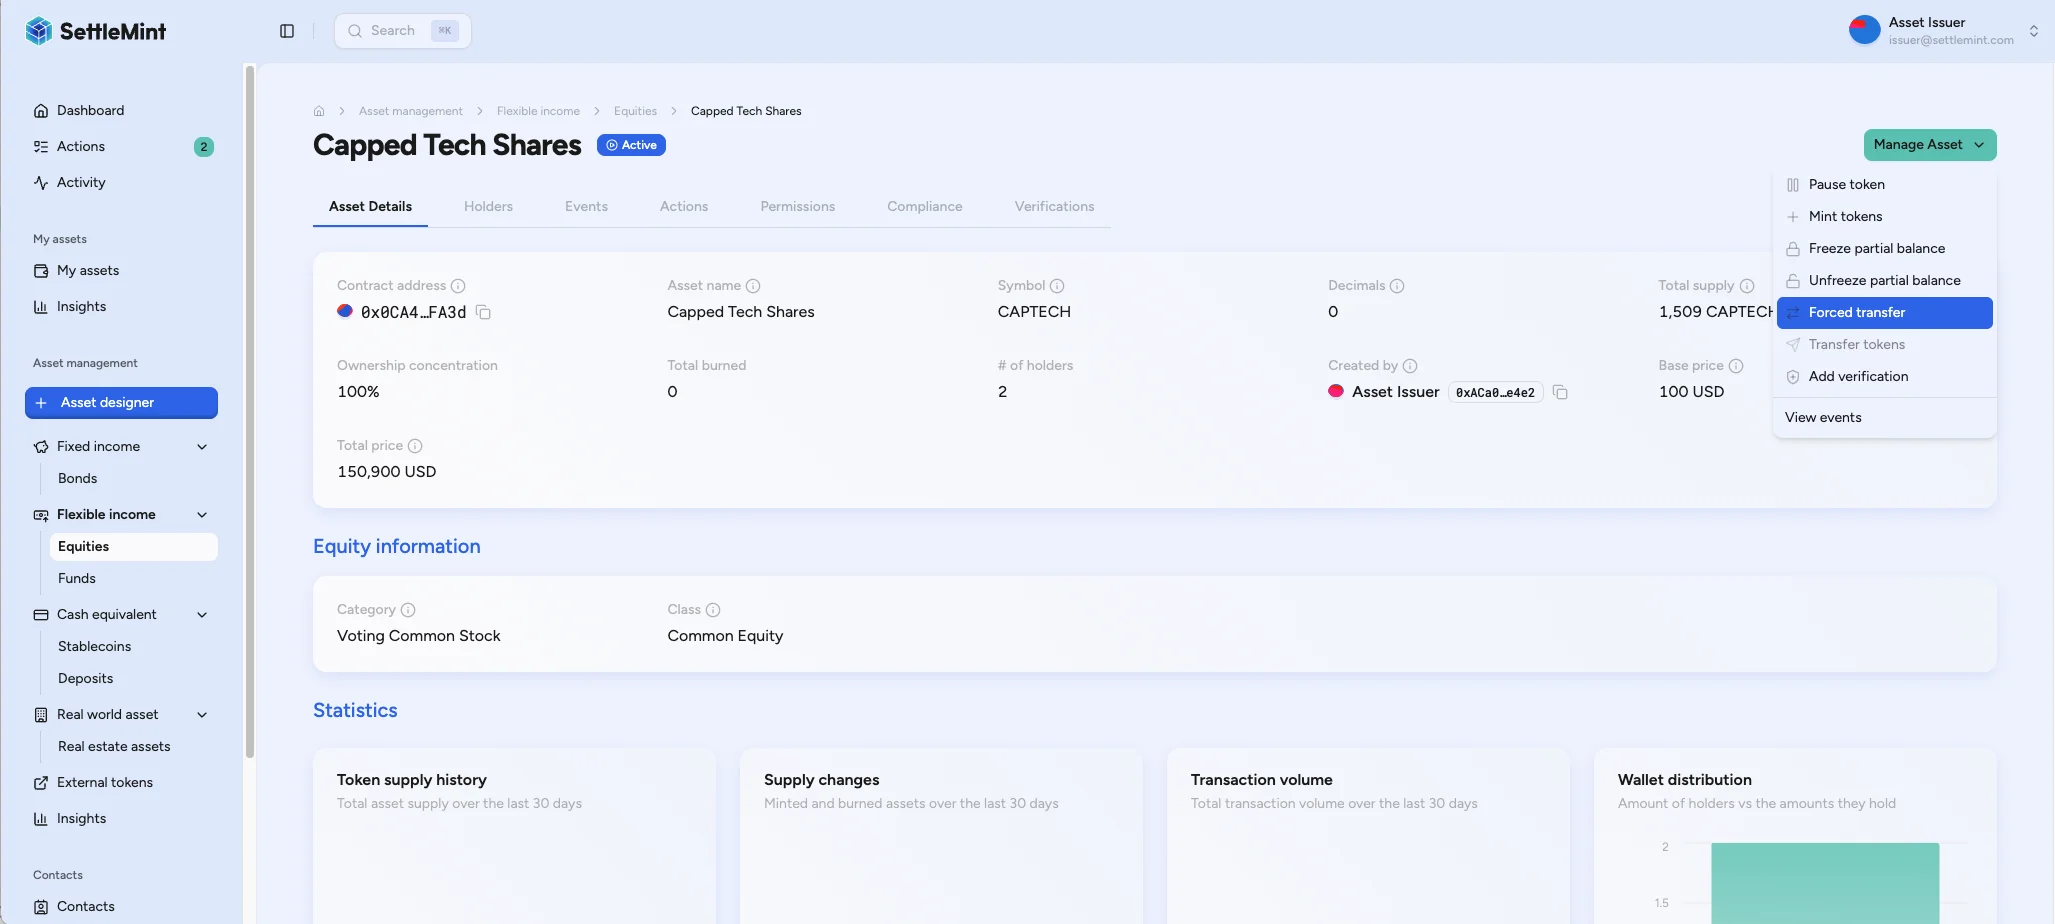Switch to the Holders tab

(488, 206)
